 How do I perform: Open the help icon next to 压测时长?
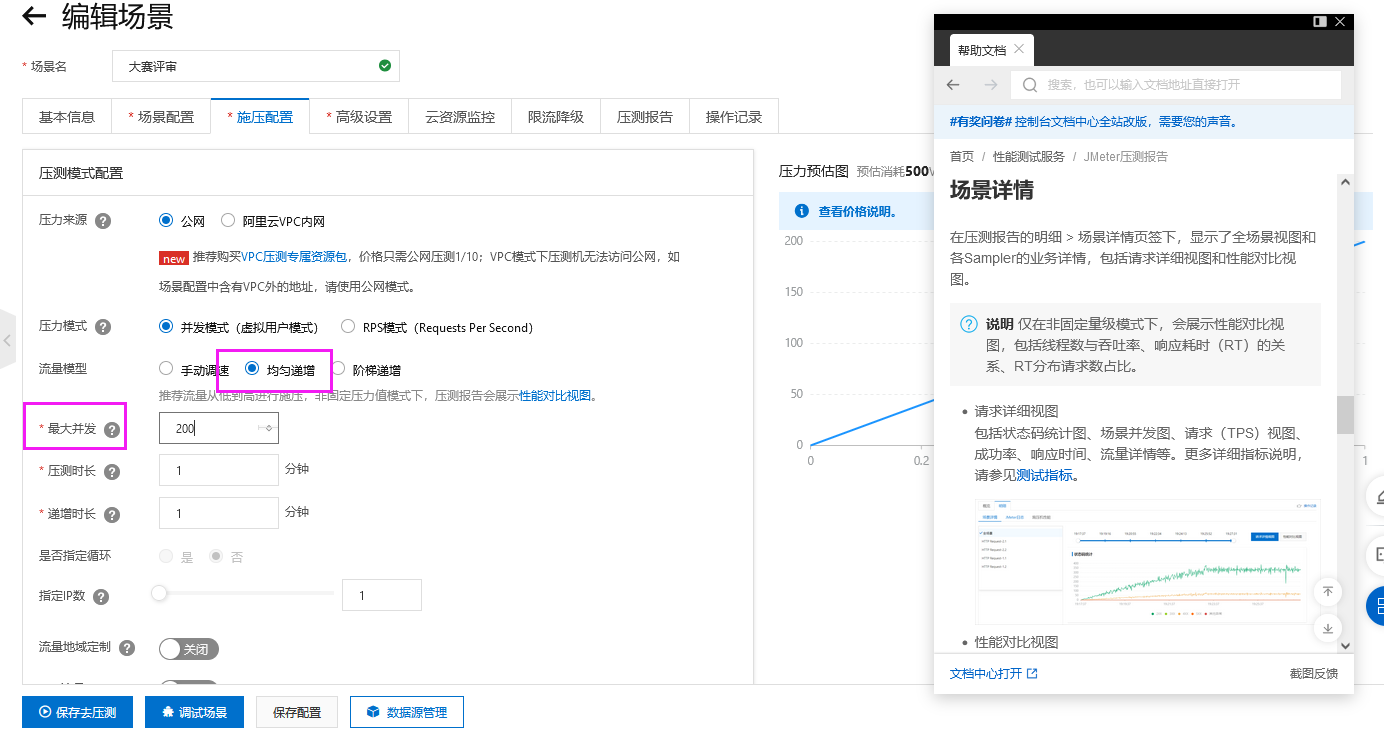click(x=112, y=472)
